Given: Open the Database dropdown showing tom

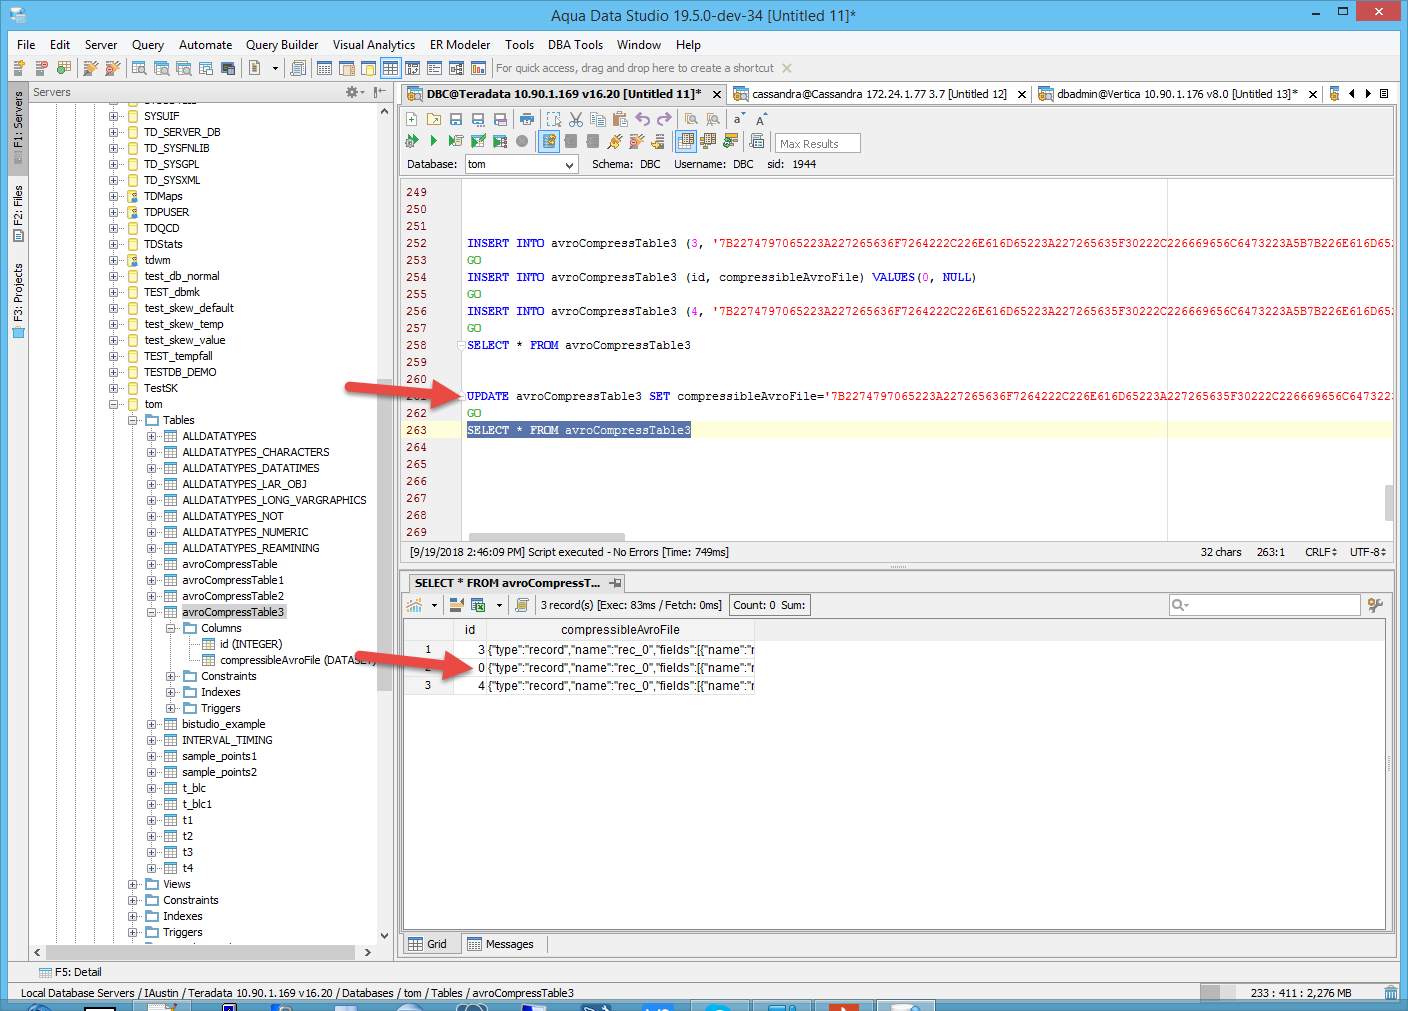Looking at the screenshot, I should 521,165.
